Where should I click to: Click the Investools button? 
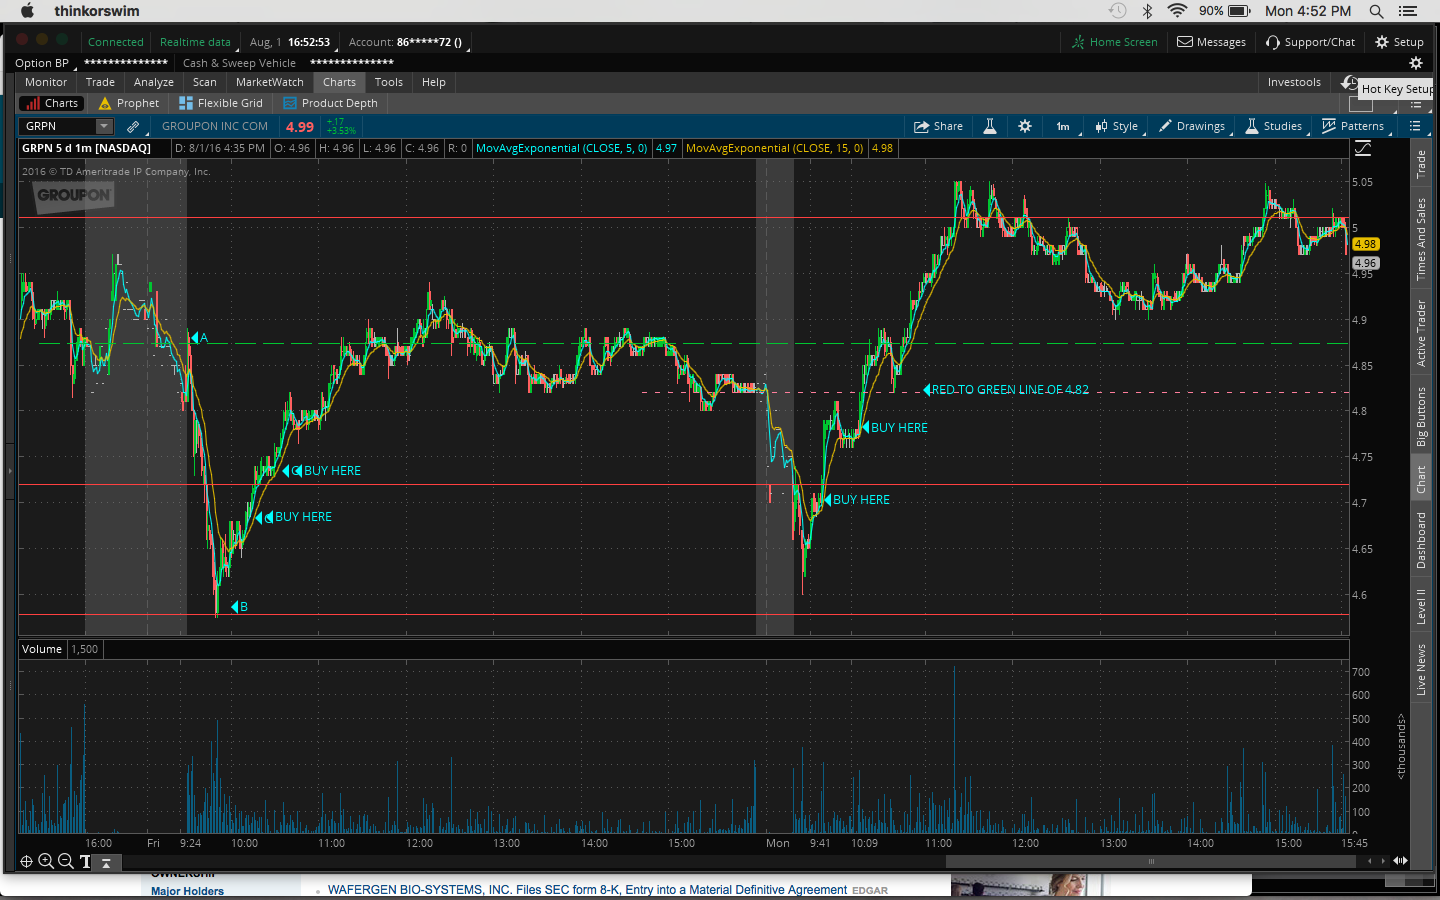[1294, 82]
